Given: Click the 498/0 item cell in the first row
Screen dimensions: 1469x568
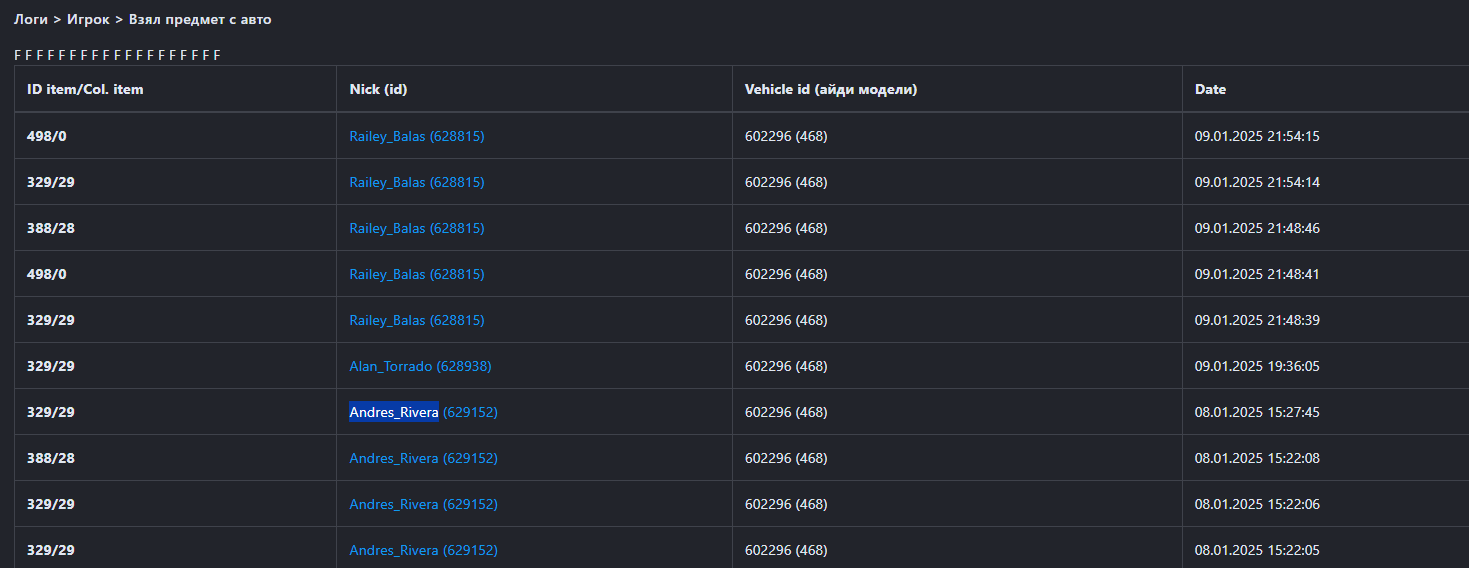Looking at the screenshot, I should click(x=47, y=136).
